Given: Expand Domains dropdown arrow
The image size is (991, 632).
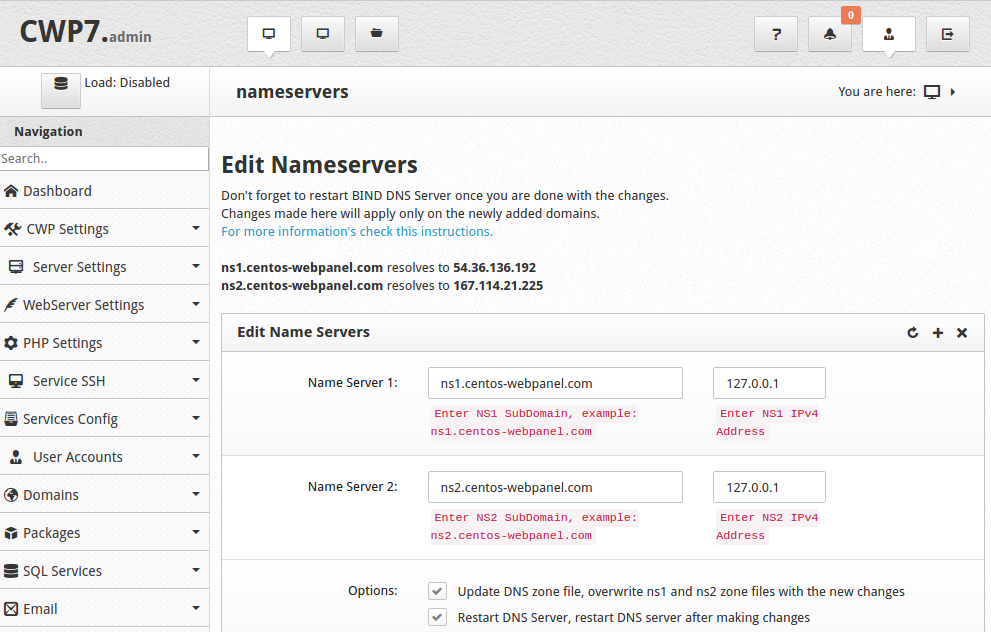Looking at the screenshot, I should tap(196, 494).
